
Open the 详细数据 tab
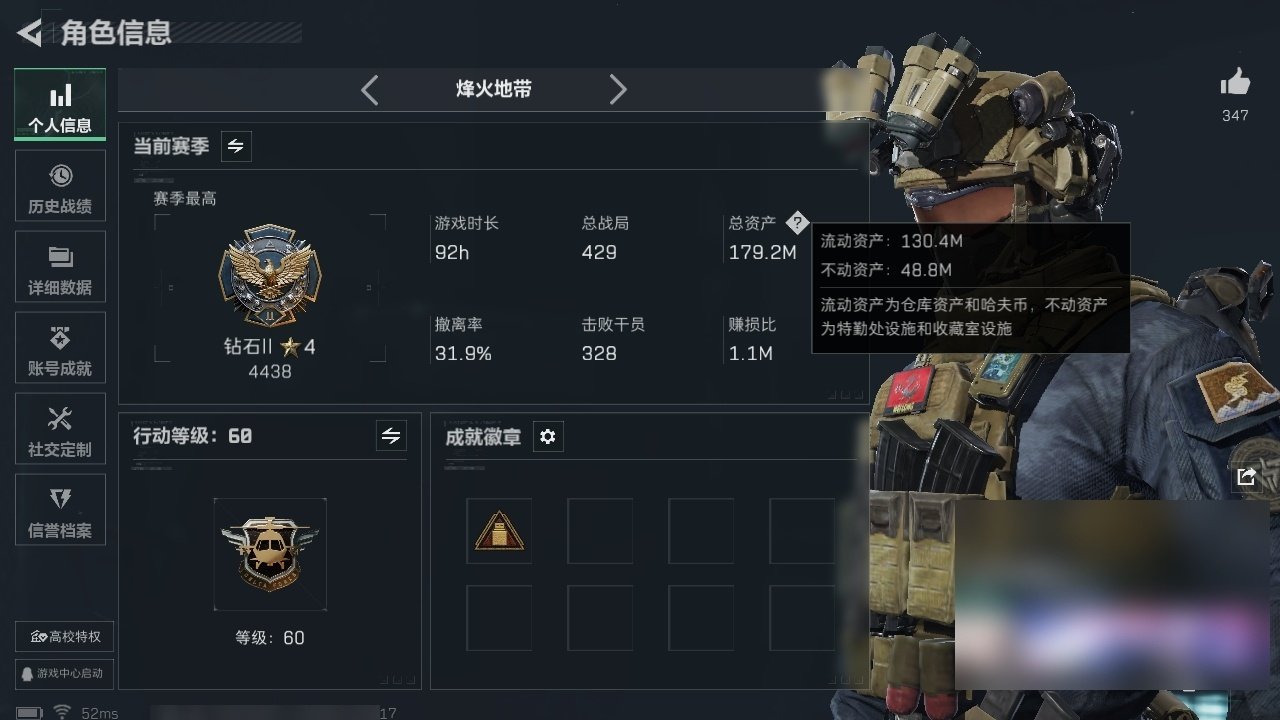(x=60, y=267)
